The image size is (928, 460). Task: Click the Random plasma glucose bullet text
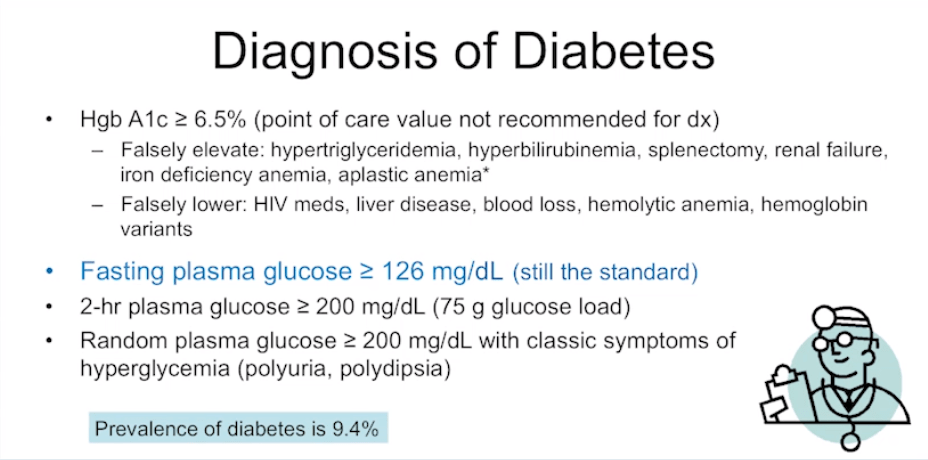(407, 341)
